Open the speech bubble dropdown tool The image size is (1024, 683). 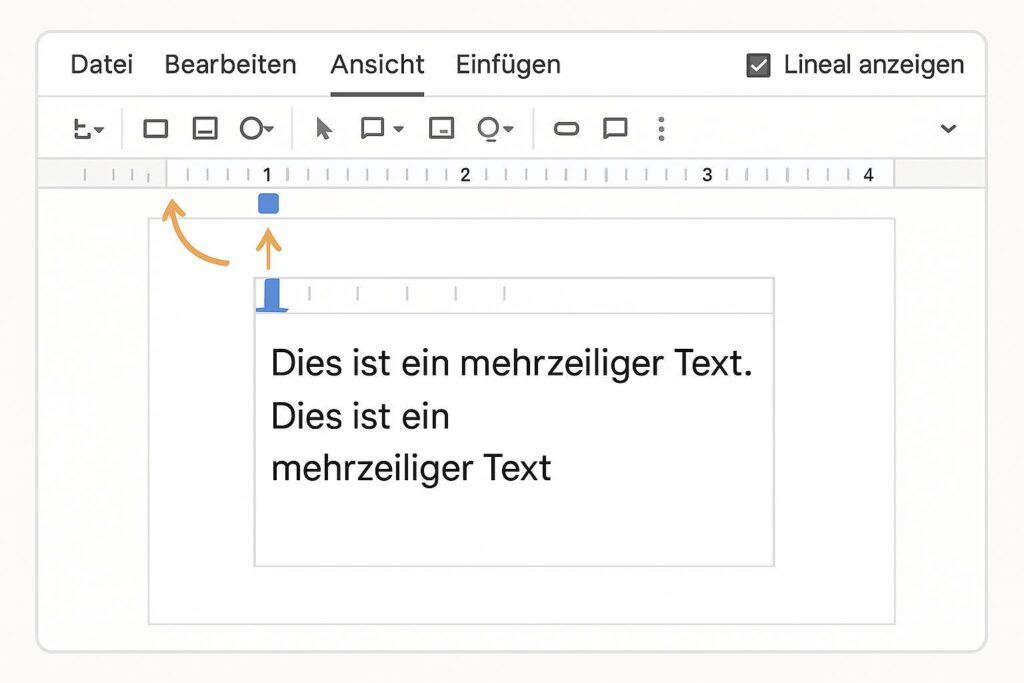click(381, 129)
